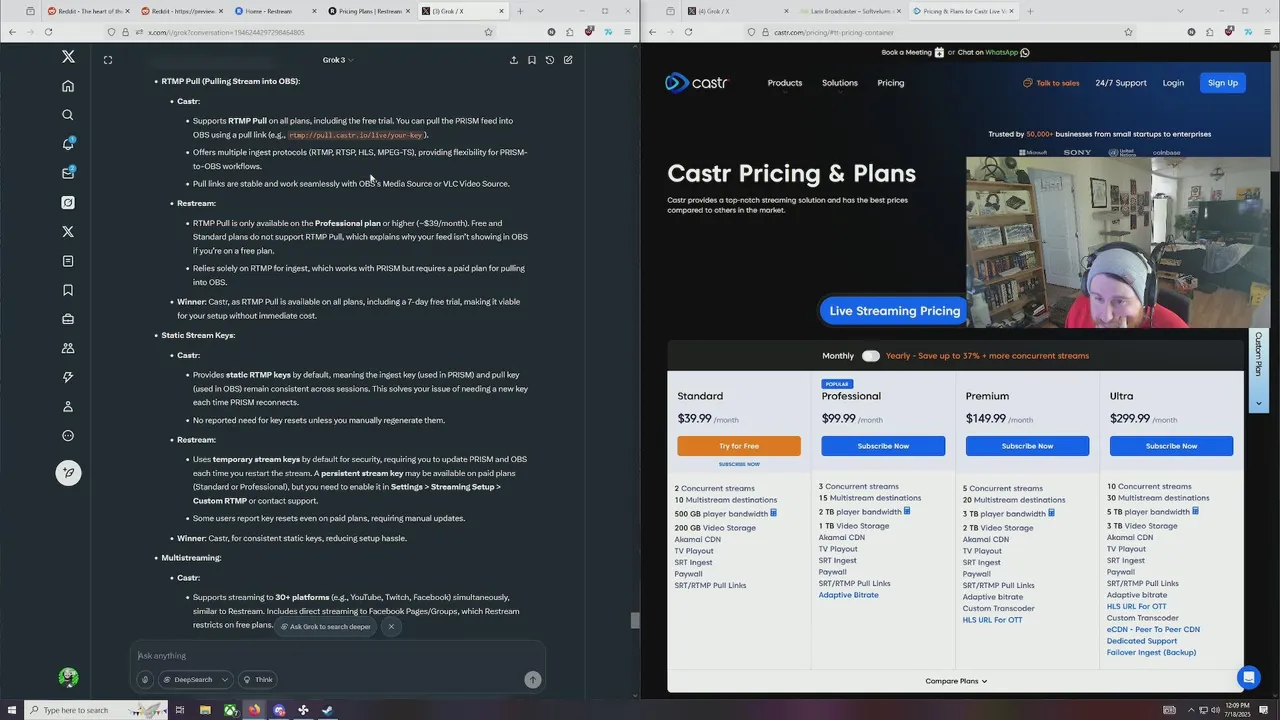This screenshot has height=720, width=1280.
Task: Open X Bookmarks sidebar icon
Action: coord(68,290)
